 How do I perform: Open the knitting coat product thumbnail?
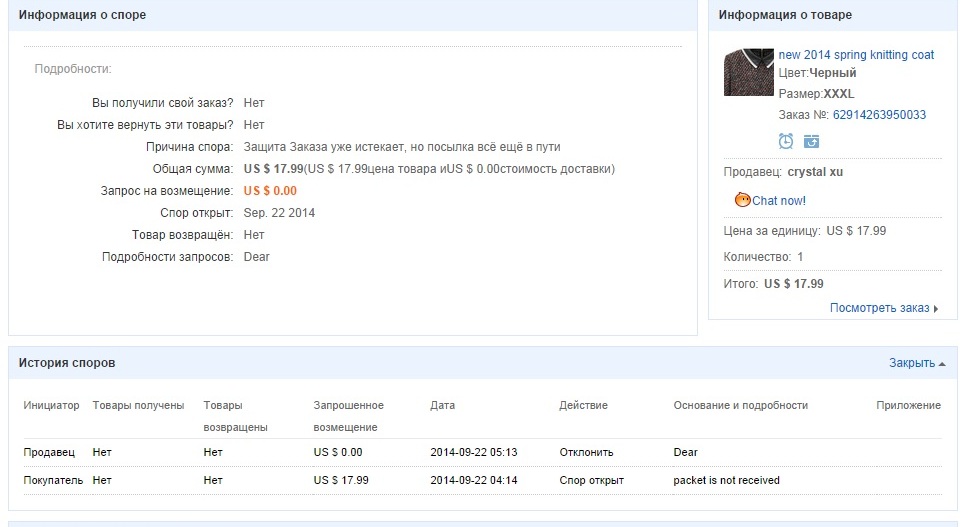click(x=748, y=72)
